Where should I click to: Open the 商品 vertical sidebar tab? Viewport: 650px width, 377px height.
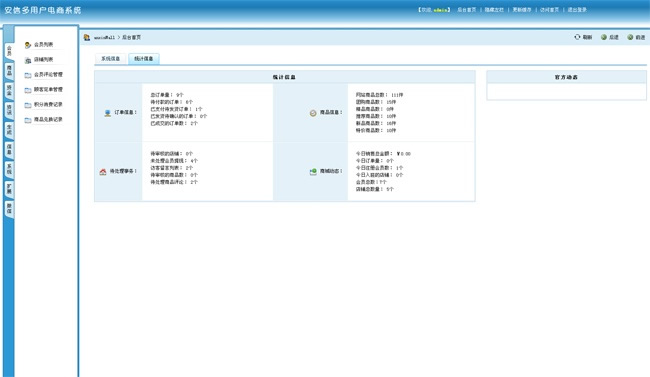tap(9, 70)
